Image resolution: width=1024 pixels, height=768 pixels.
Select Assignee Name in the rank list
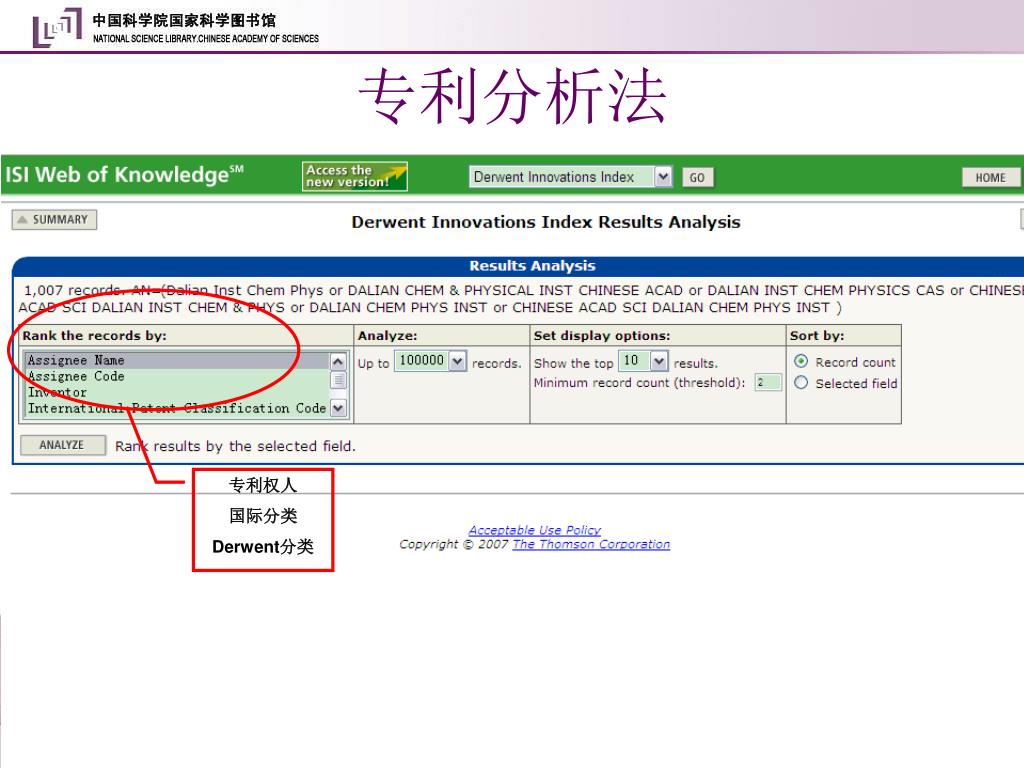[177, 360]
